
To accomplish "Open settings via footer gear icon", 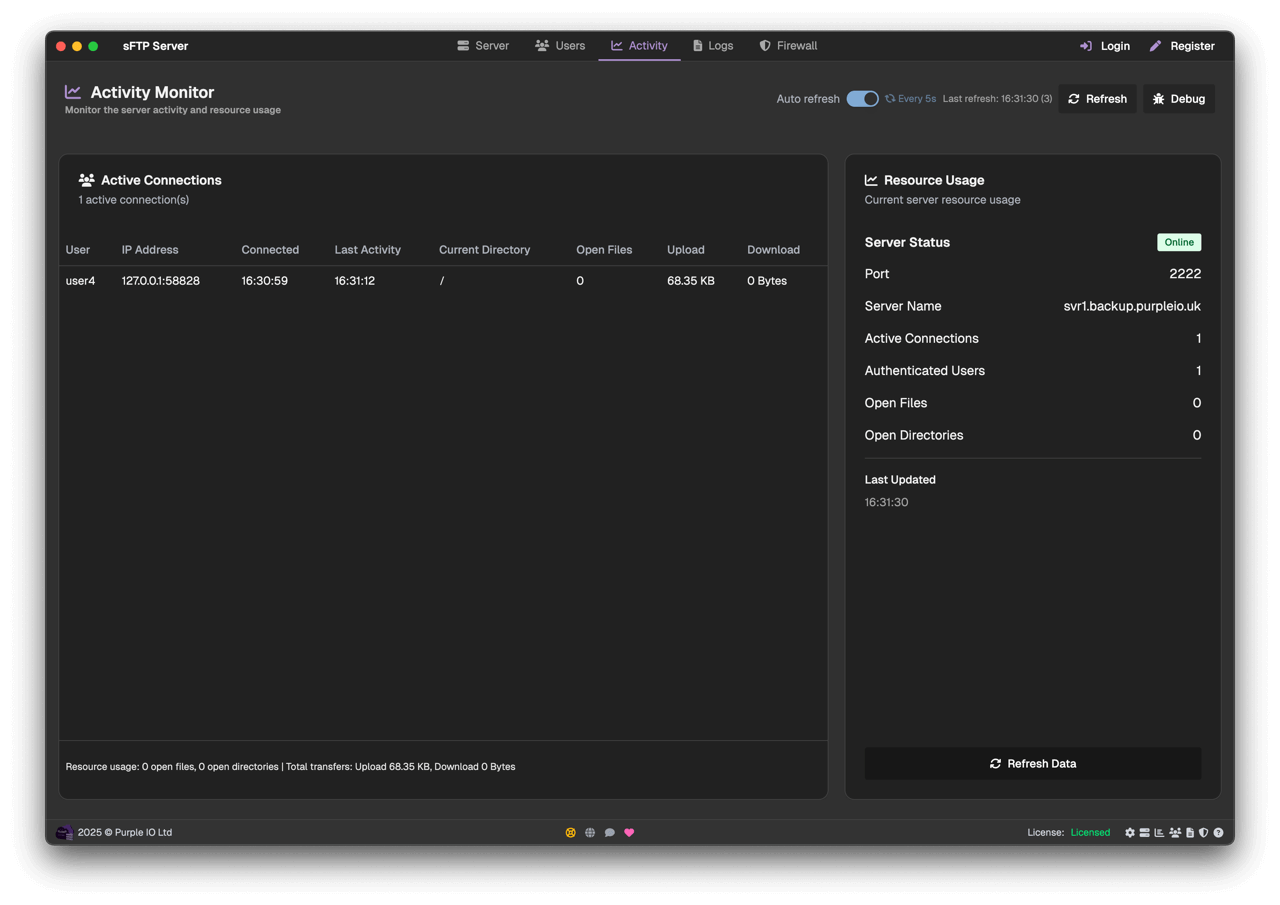I will pyautogui.click(x=1130, y=832).
